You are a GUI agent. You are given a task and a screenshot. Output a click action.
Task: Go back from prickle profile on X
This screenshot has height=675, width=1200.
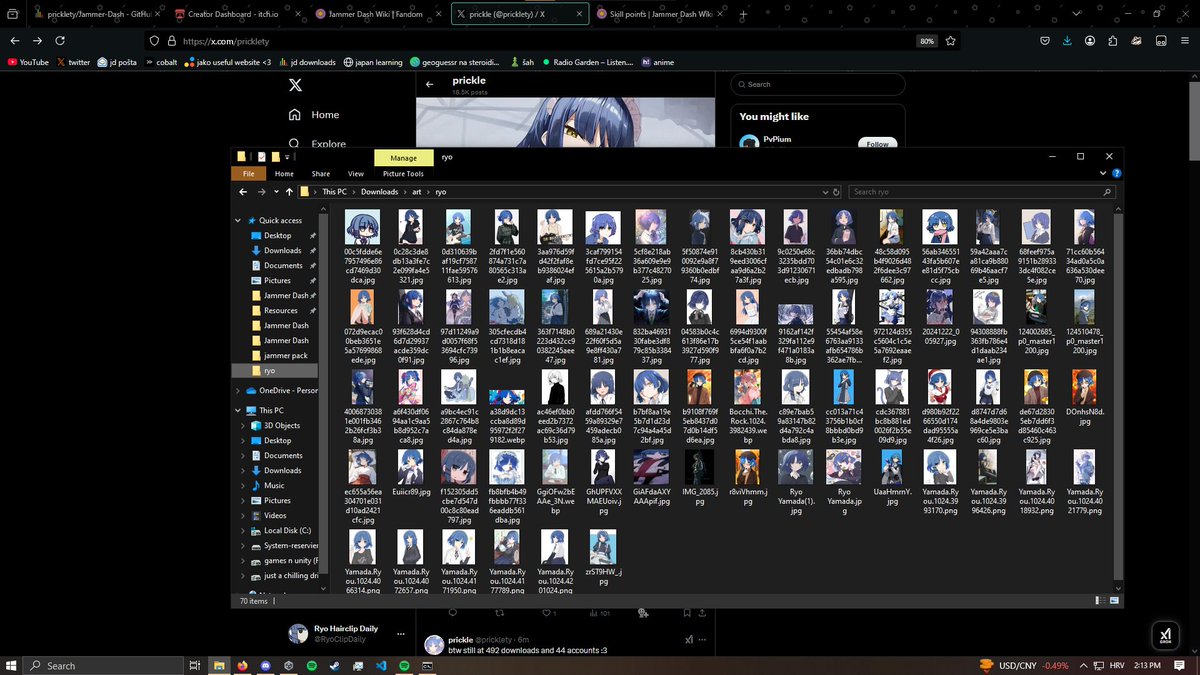430,84
